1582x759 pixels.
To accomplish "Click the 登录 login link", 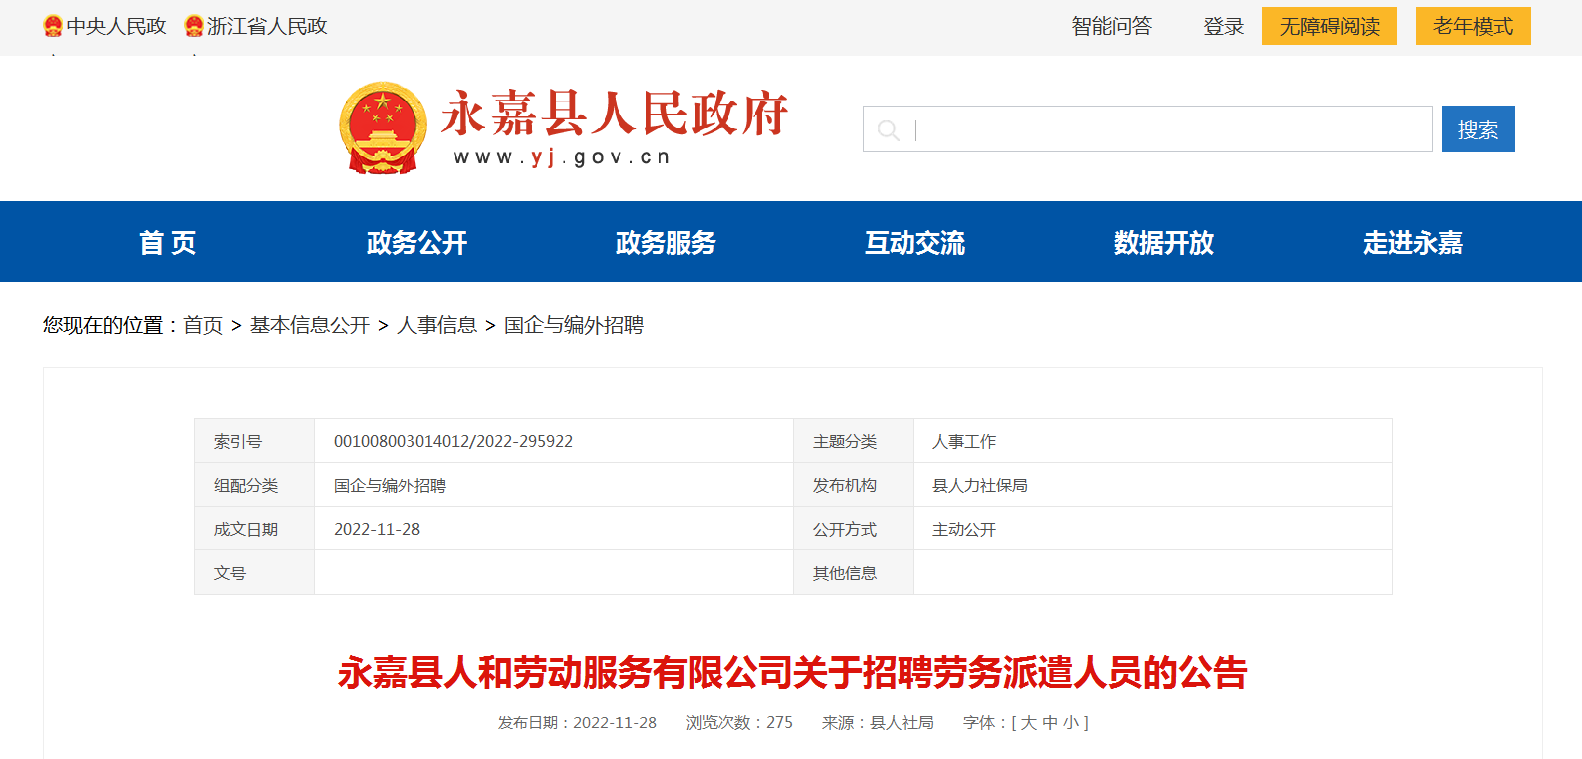I will coord(1223,26).
